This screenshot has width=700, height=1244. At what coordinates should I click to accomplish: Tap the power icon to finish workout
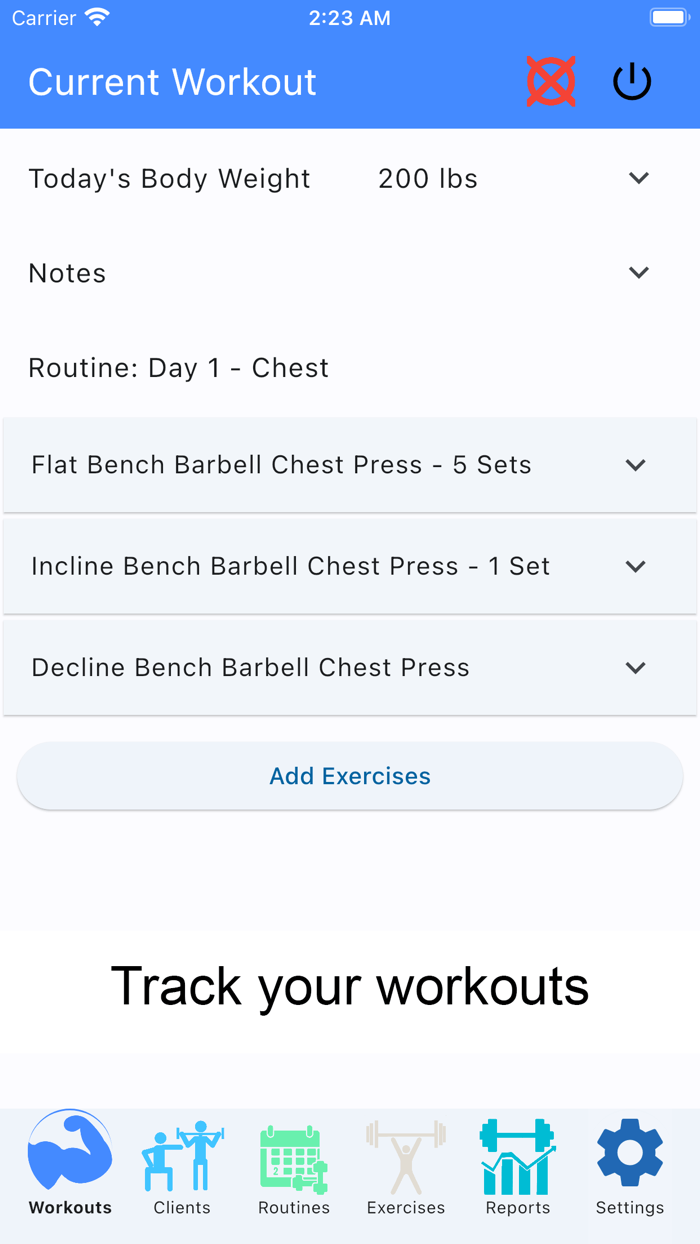click(631, 82)
